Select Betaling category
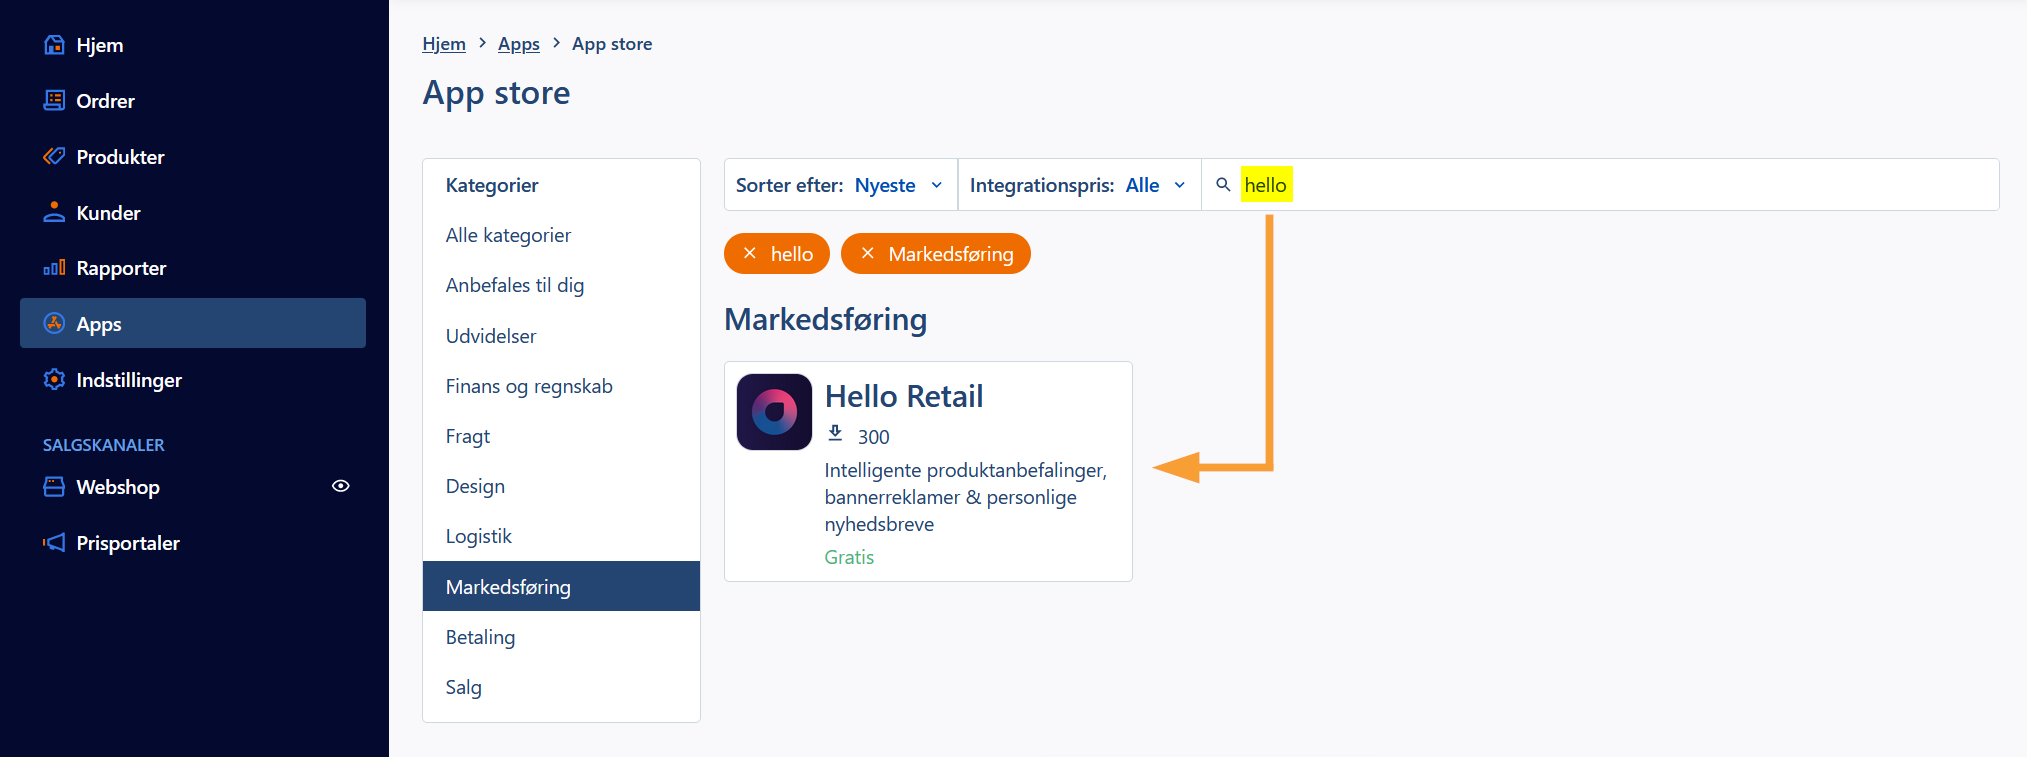Image resolution: width=2027 pixels, height=757 pixels. point(561,637)
